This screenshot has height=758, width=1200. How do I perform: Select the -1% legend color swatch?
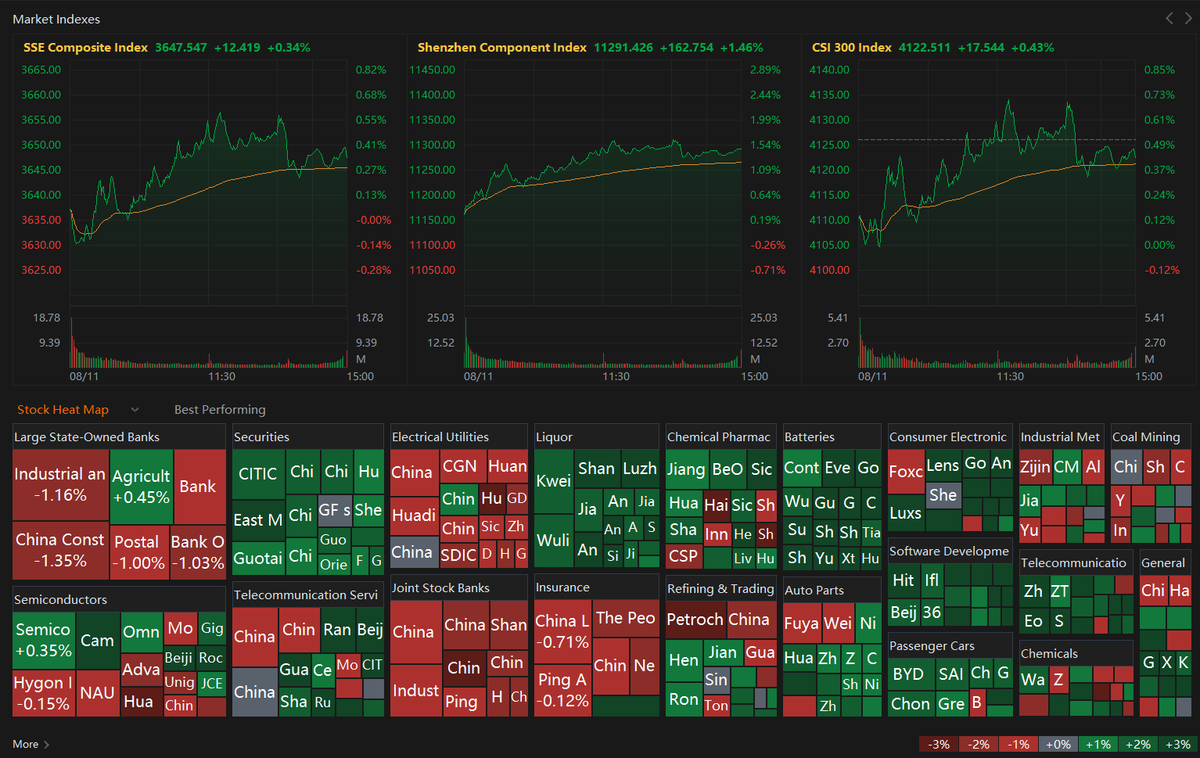pyautogui.click(x=1018, y=745)
